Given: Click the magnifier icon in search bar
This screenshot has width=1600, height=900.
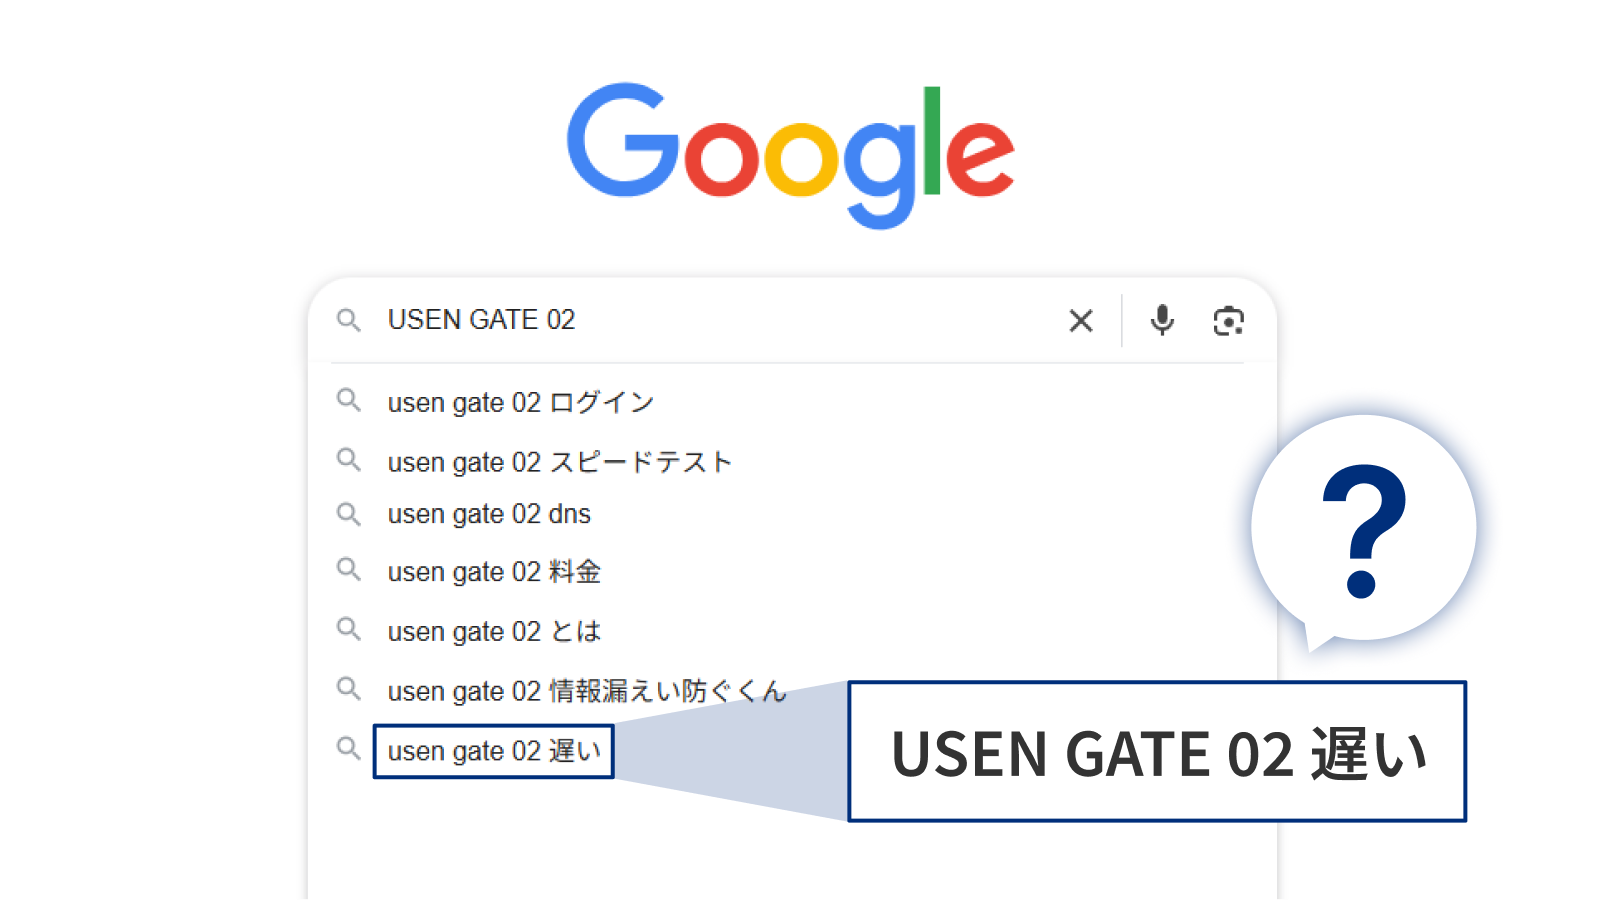Looking at the screenshot, I should (348, 320).
